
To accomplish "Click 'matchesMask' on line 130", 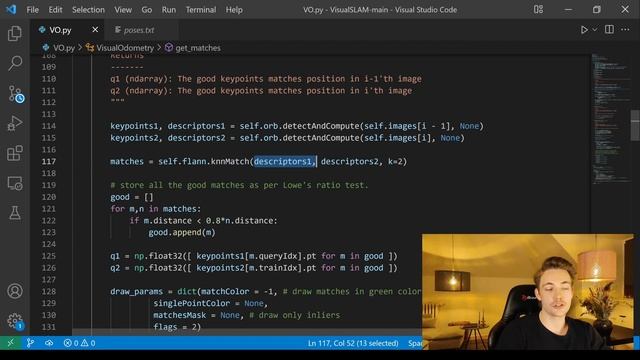I will tap(179, 315).
